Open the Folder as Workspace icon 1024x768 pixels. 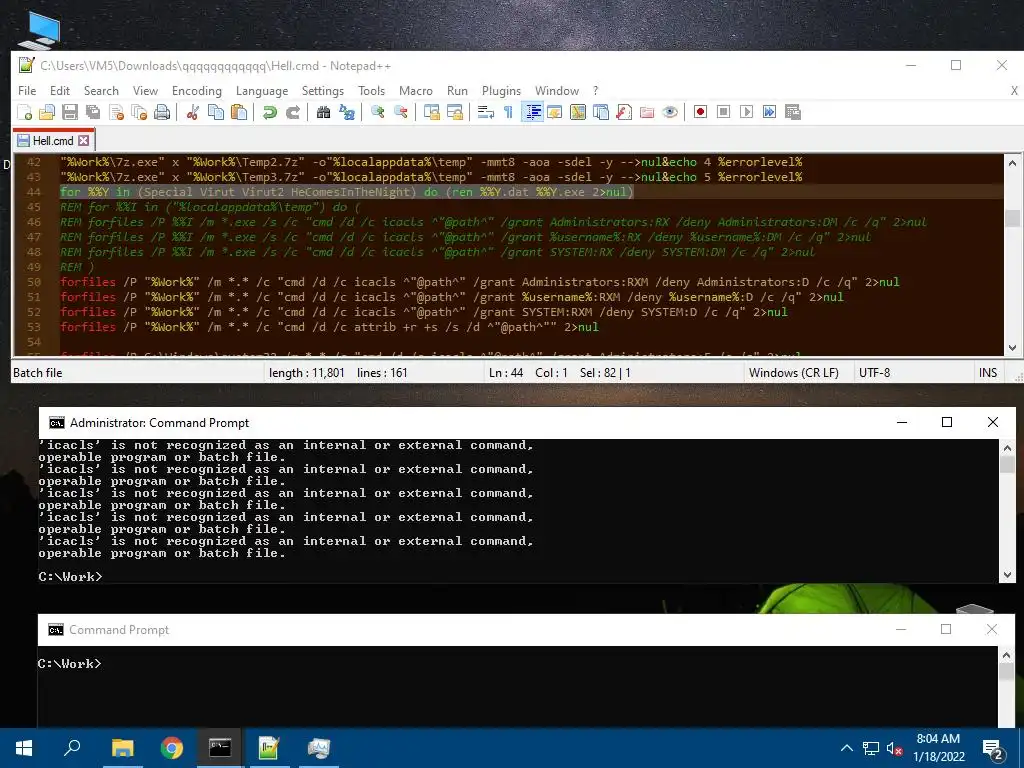(x=647, y=112)
